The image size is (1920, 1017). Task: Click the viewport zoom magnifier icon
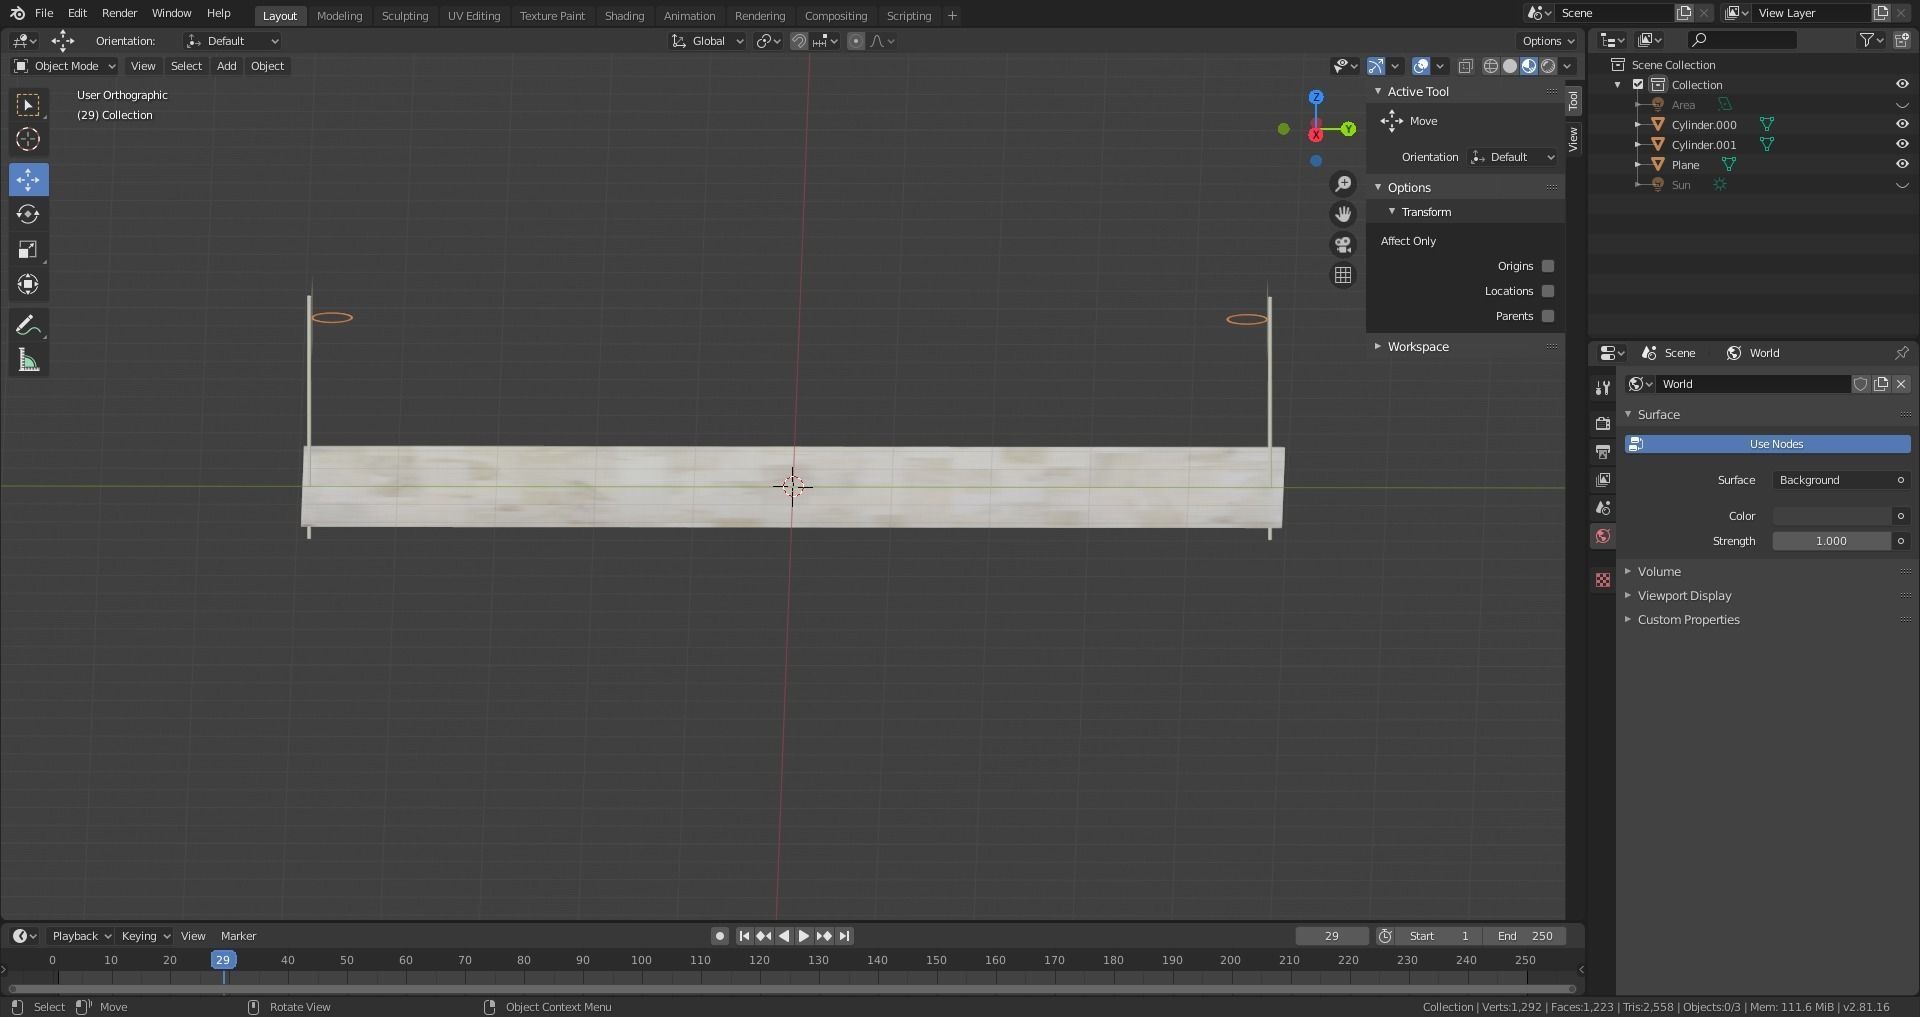[x=1343, y=184]
